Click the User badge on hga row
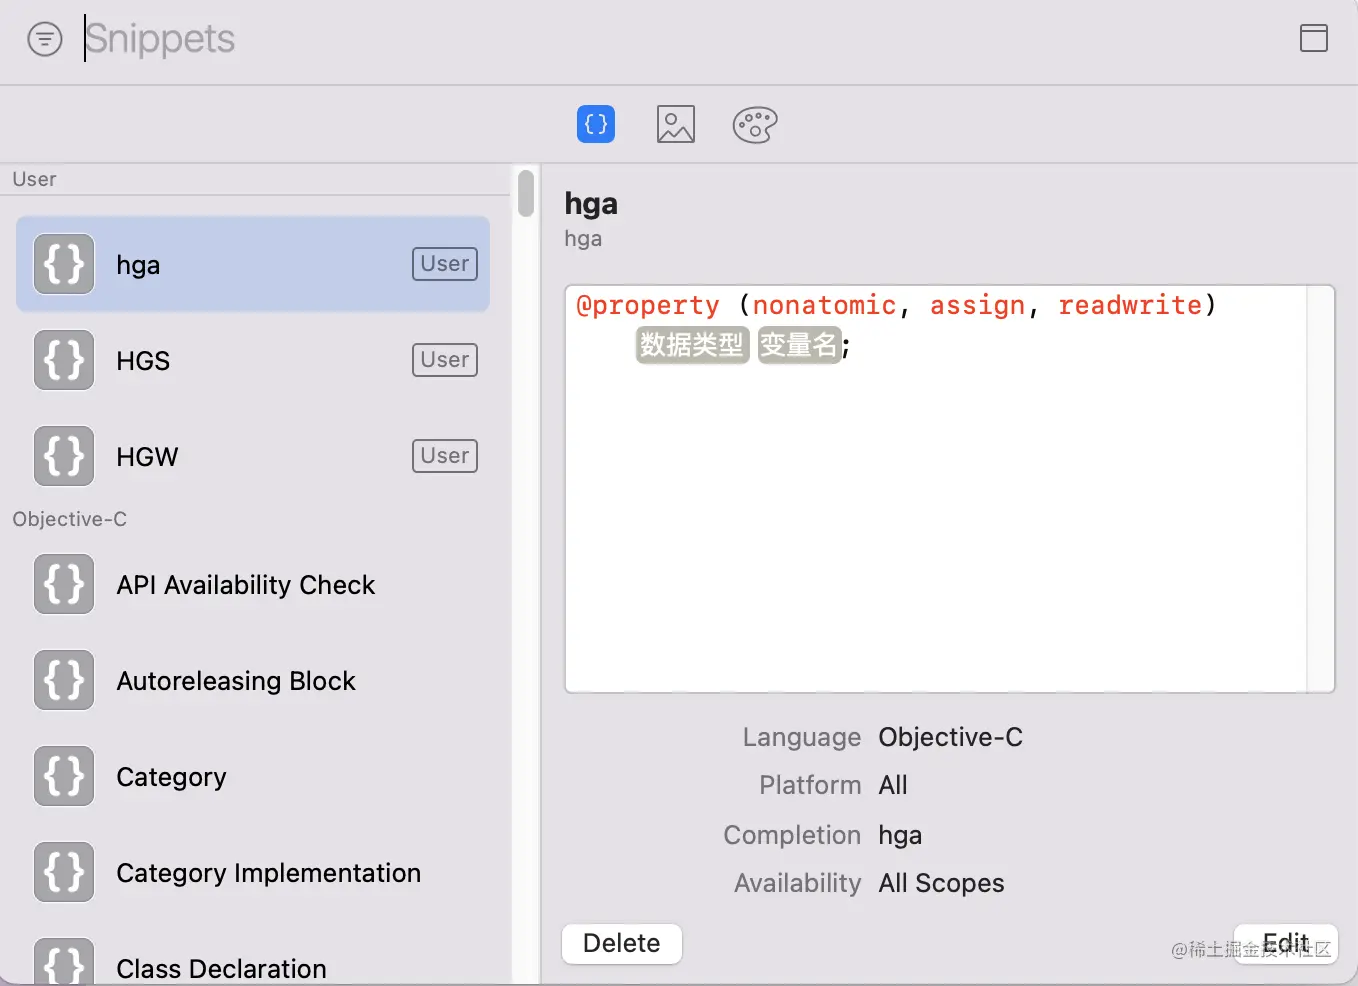Viewport: 1358px width, 986px height. (445, 264)
